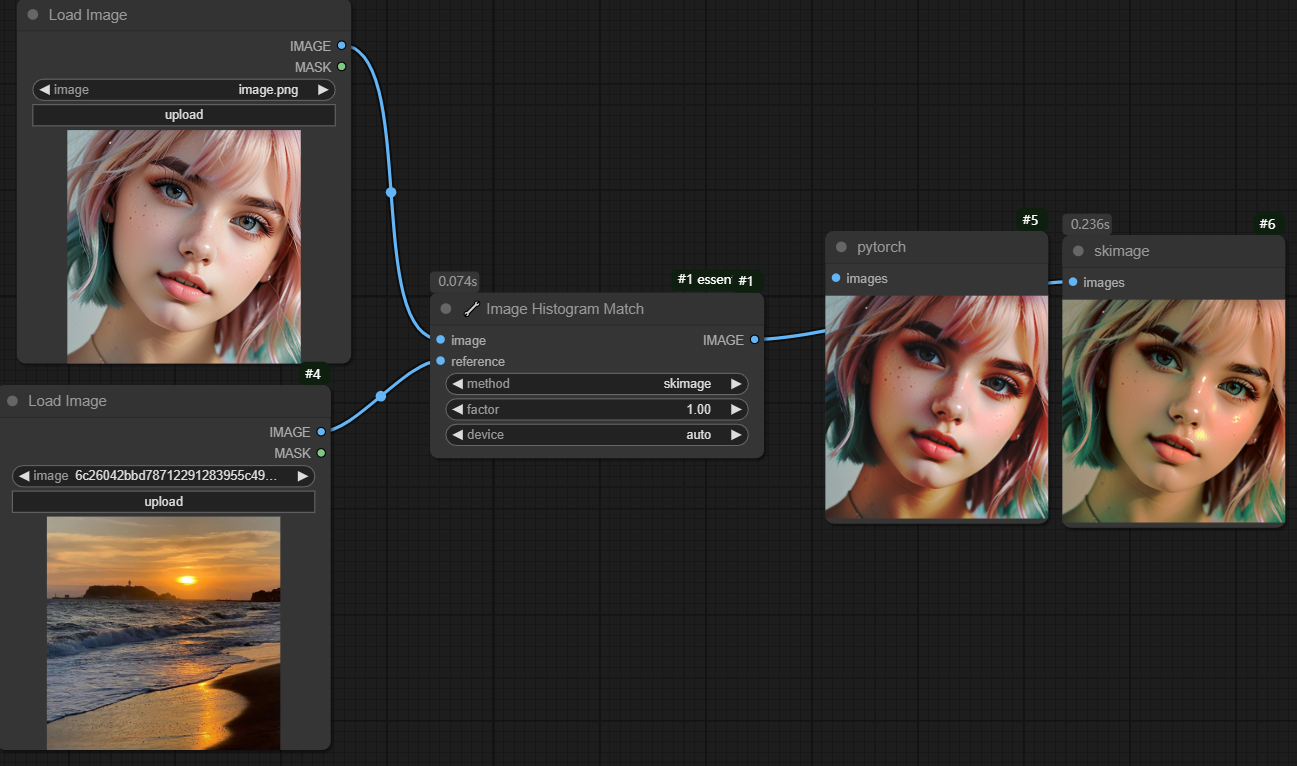
Task: Click the IMAGE output port of top Load Image node
Action: (342, 46)
